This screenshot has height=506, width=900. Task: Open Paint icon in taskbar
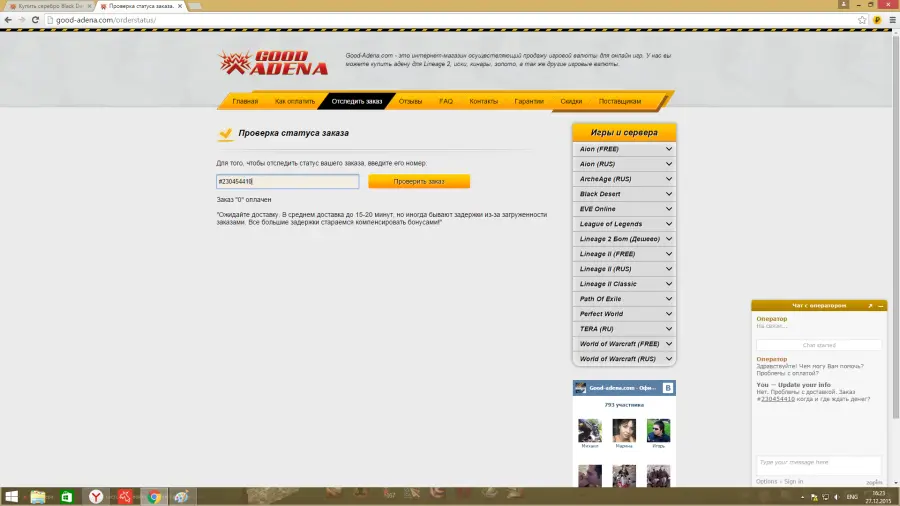(x=182, y=497)
